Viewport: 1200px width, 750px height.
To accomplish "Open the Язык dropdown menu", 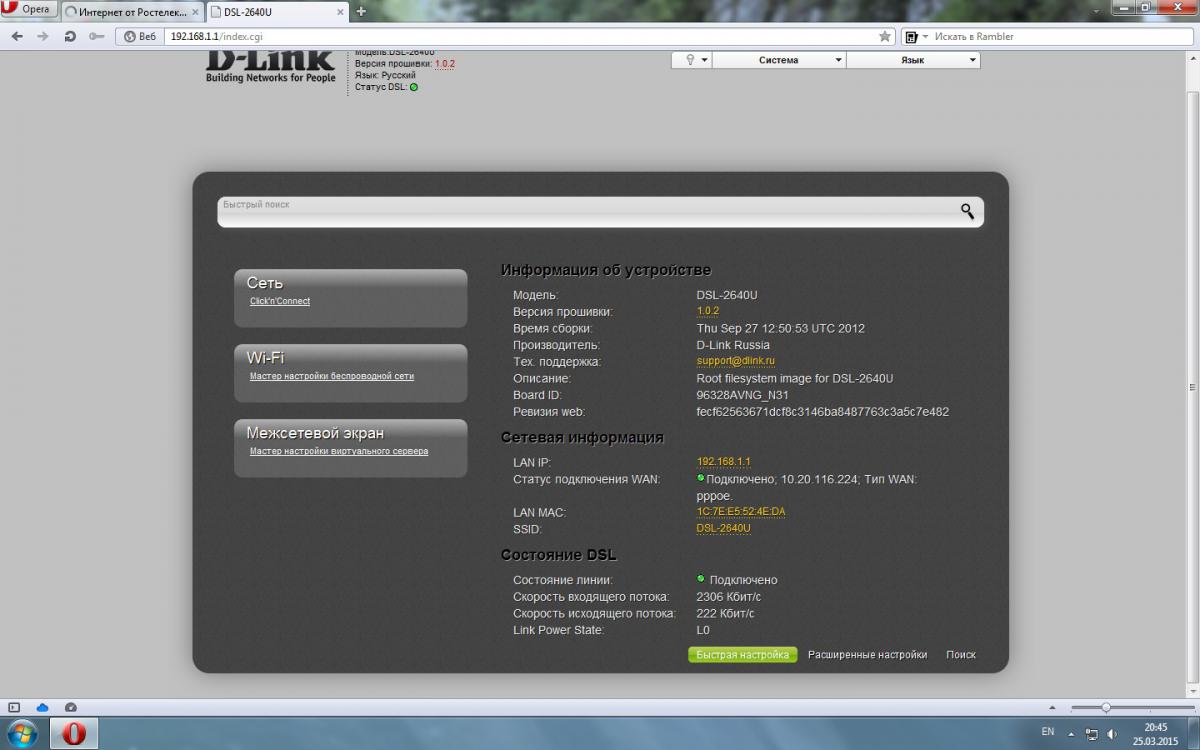I will point(913,60).
